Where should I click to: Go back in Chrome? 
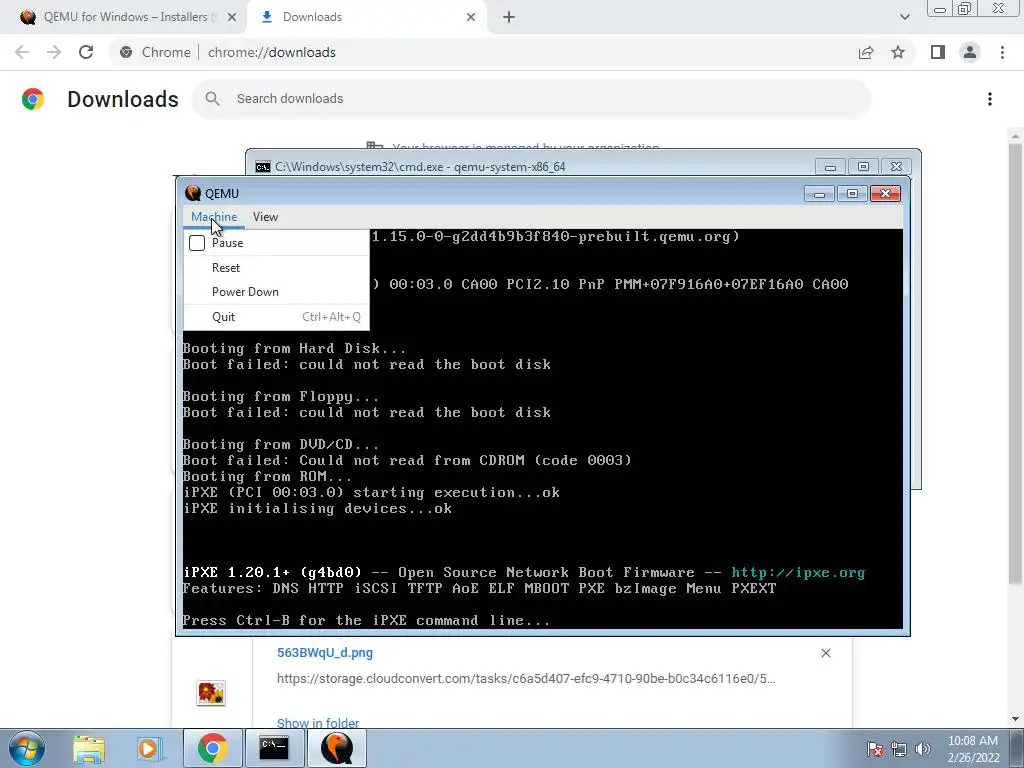[22, 52]
